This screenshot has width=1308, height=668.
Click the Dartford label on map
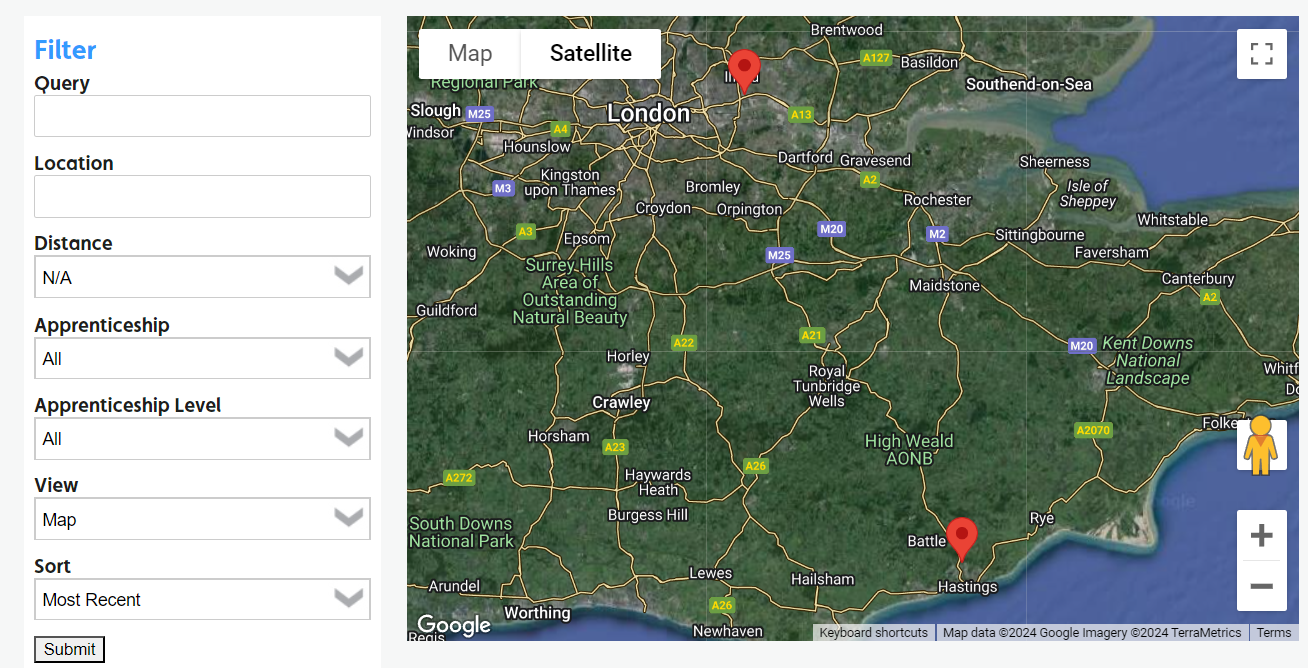[x=805, y=158]
